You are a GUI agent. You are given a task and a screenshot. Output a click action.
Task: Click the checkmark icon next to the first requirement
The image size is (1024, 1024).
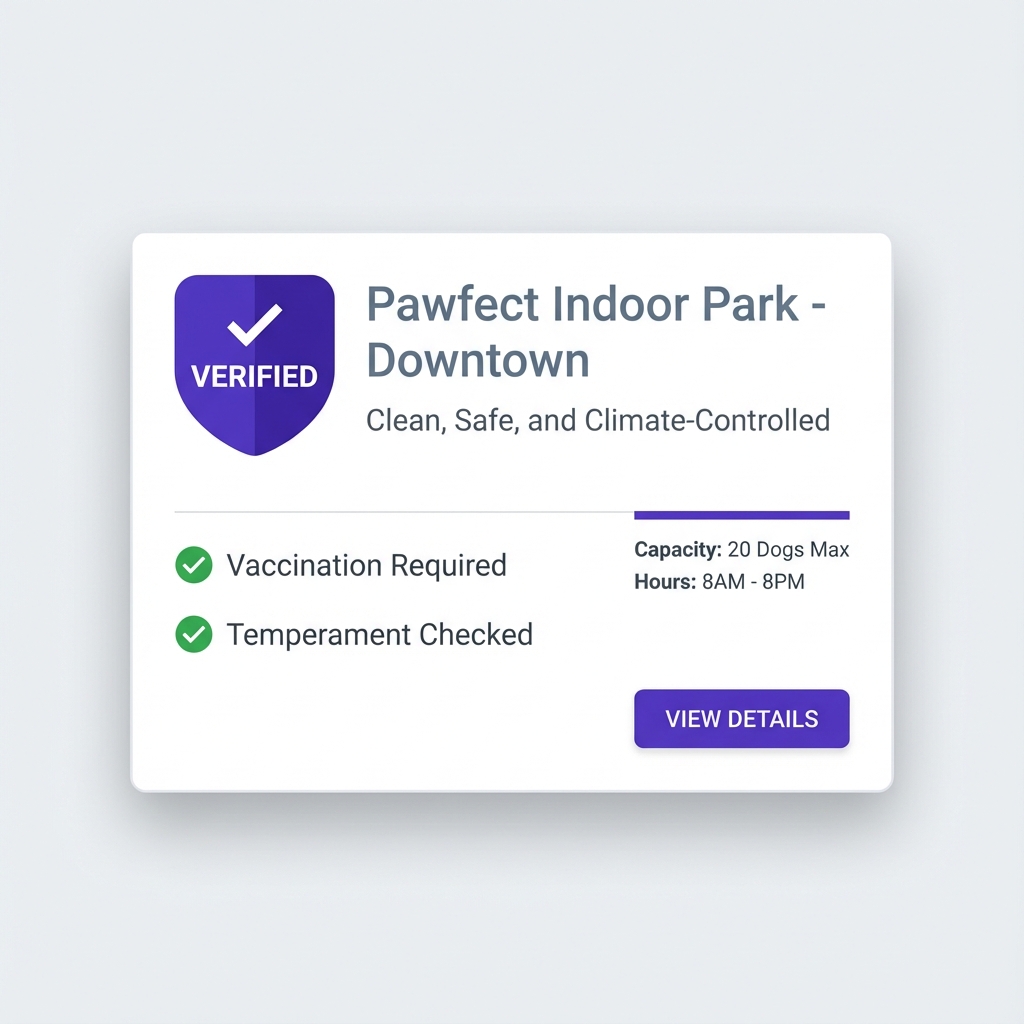pos(194,565)
